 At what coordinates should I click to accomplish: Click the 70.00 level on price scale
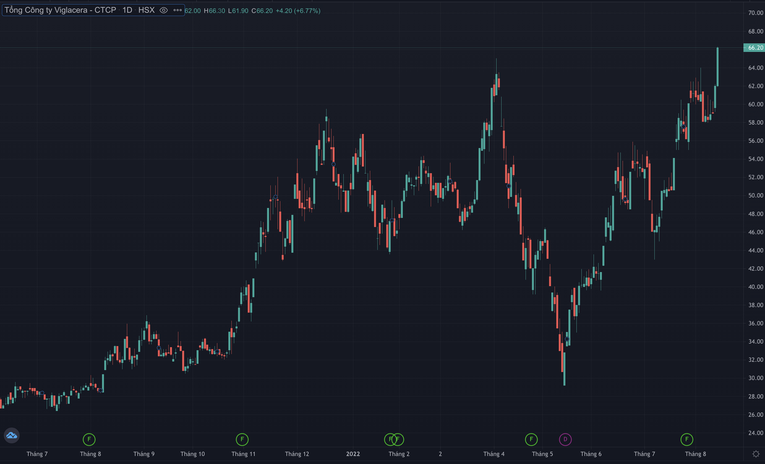756,13
